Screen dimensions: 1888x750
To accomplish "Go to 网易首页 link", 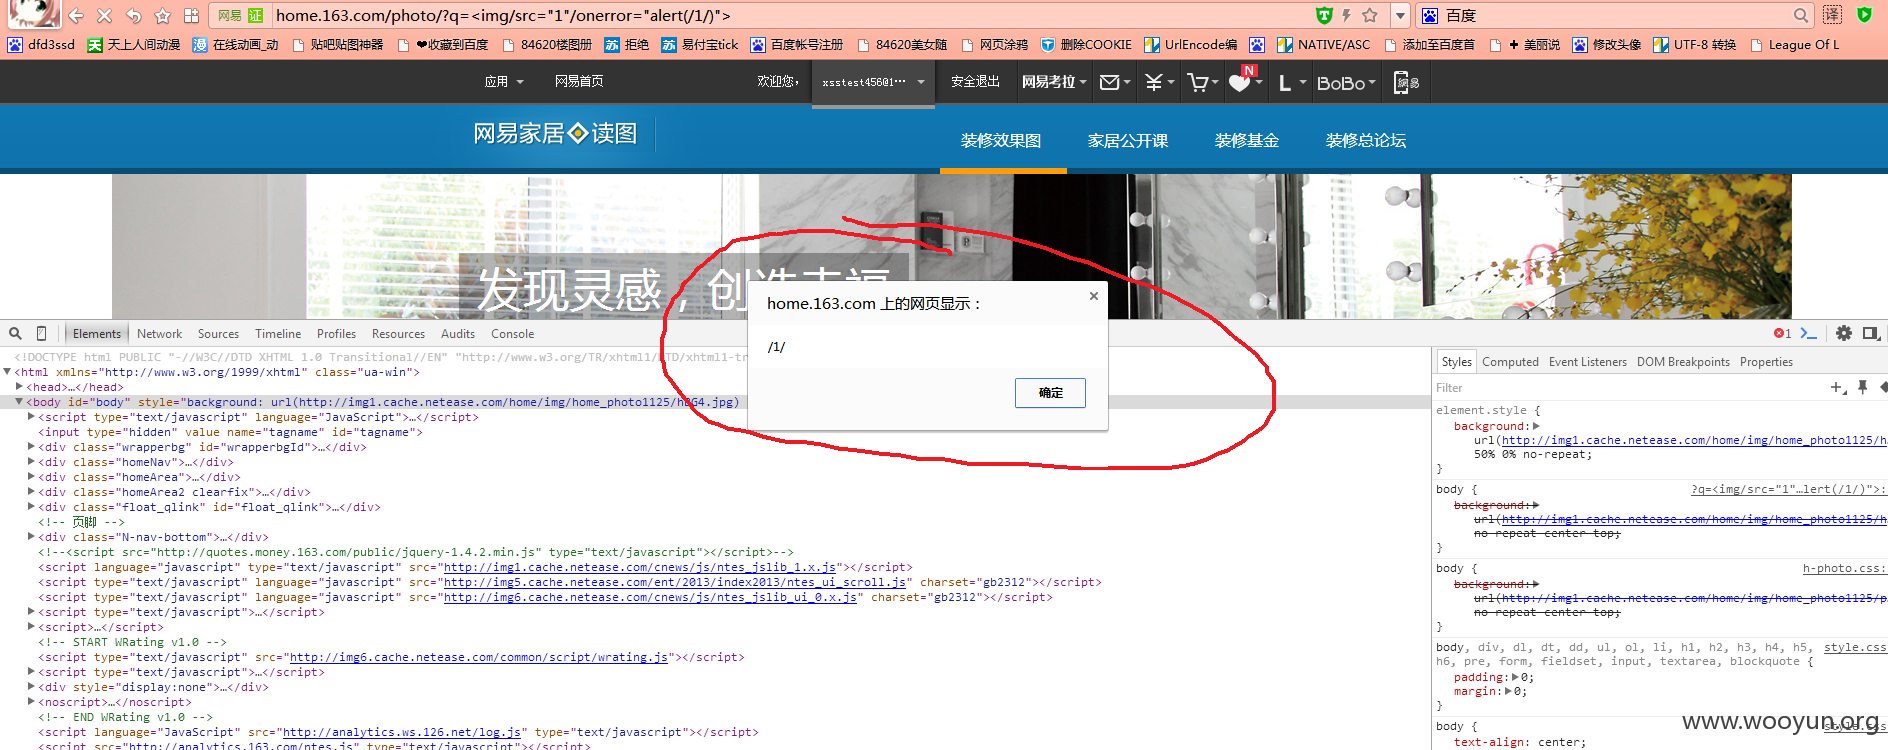I will 579,81.
